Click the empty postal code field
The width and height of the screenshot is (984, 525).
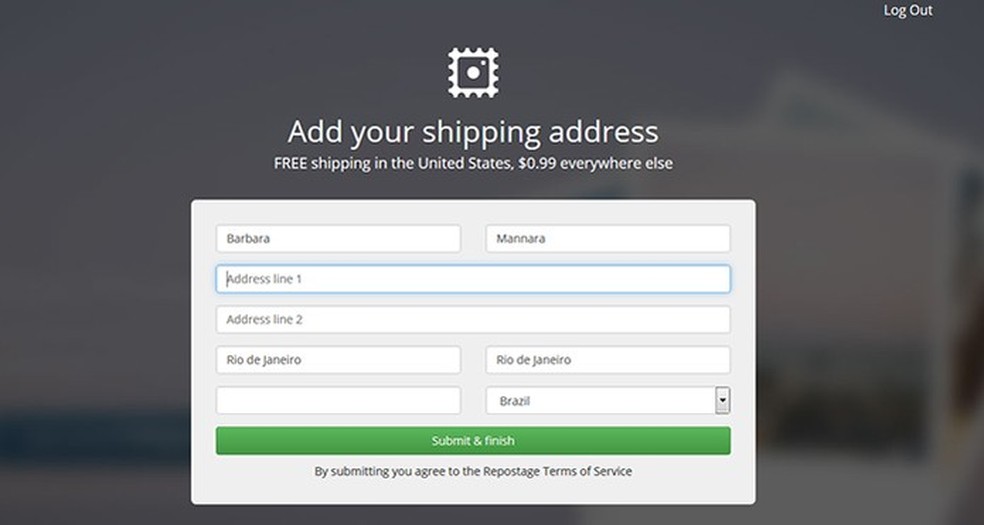[338, 401]
